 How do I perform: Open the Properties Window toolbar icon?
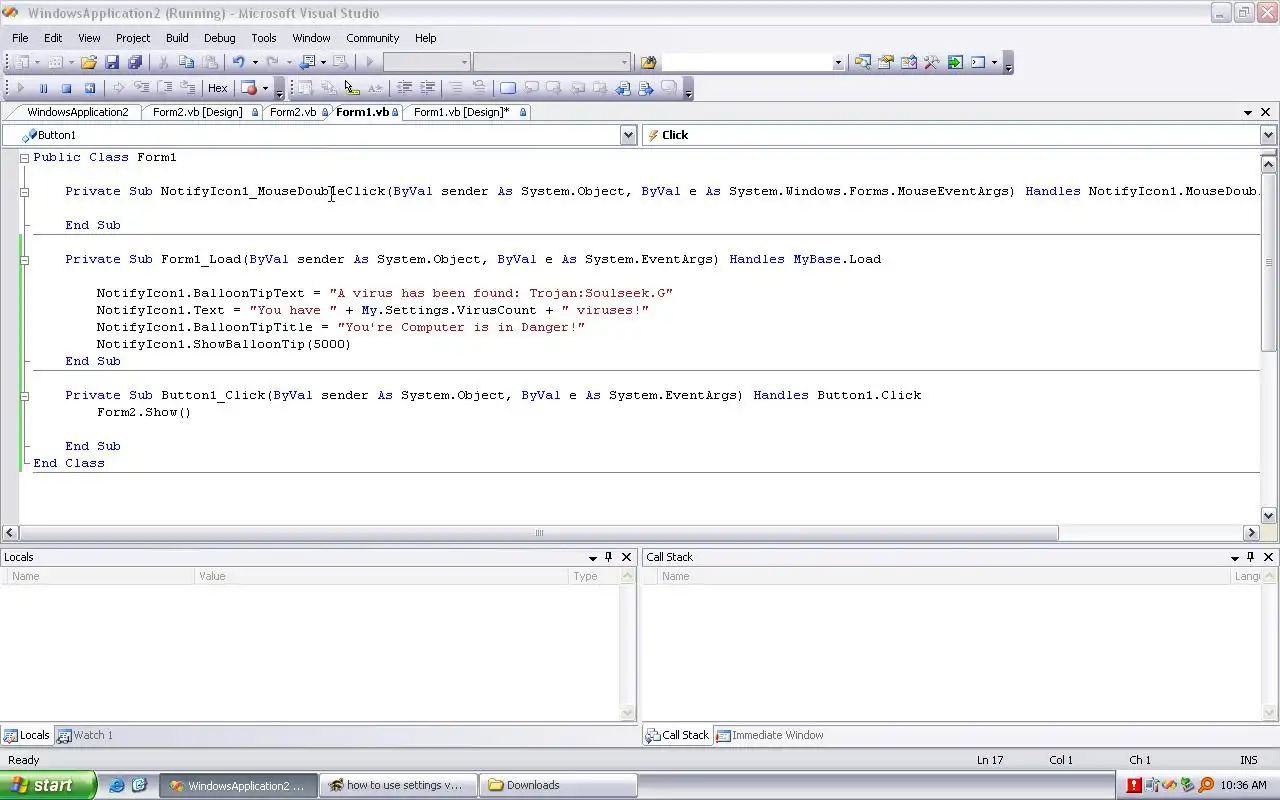tap(886, 62)
